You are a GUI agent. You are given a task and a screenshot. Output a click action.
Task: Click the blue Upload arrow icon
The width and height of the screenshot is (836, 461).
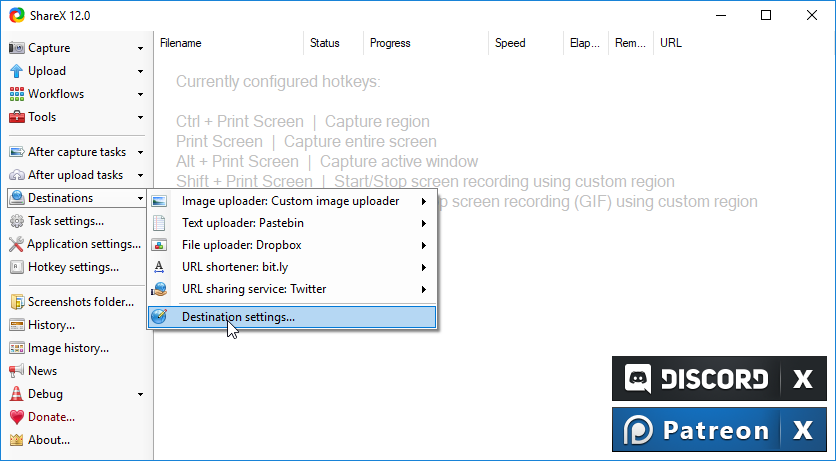tap(17, 71)
